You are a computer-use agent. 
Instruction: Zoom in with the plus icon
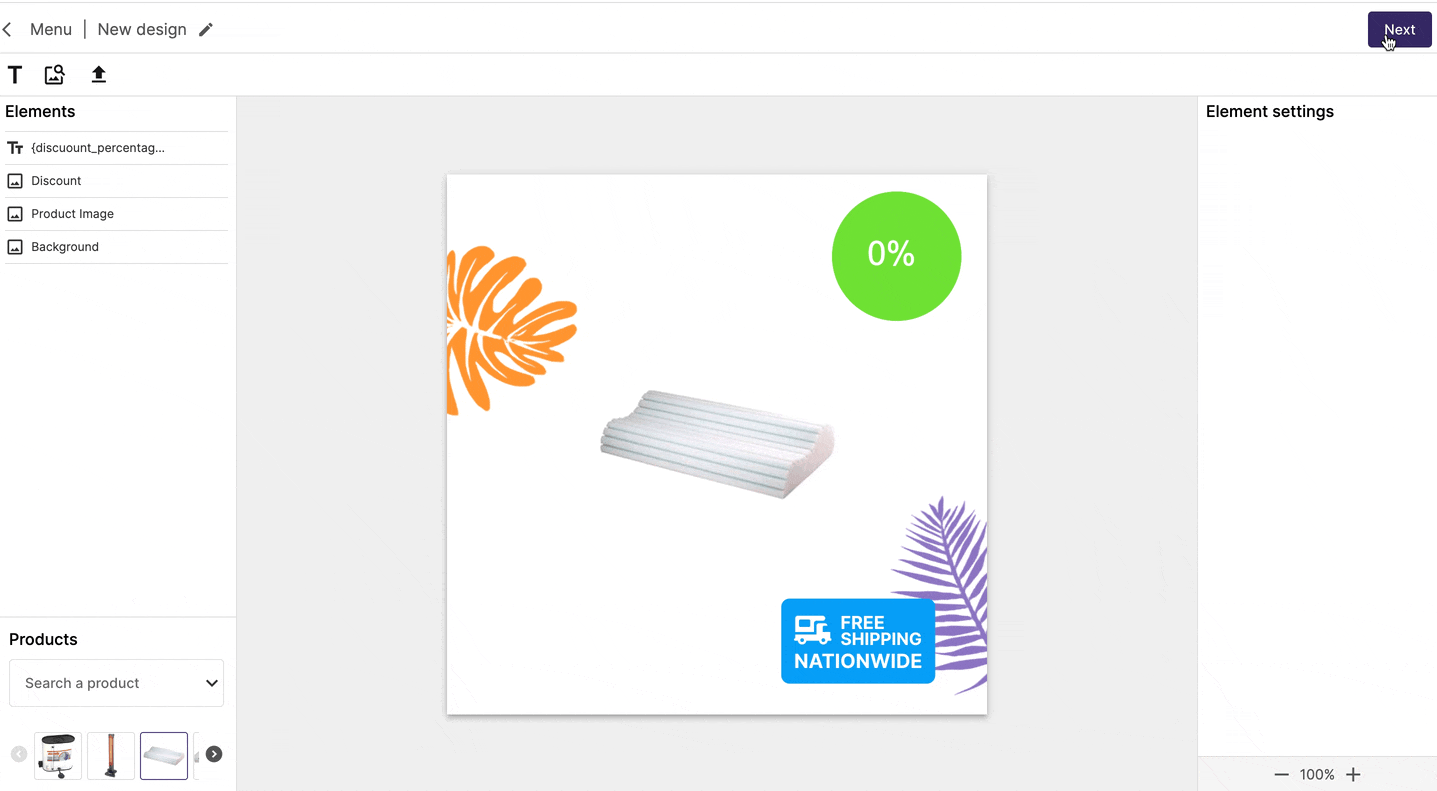coord(1353,775)
